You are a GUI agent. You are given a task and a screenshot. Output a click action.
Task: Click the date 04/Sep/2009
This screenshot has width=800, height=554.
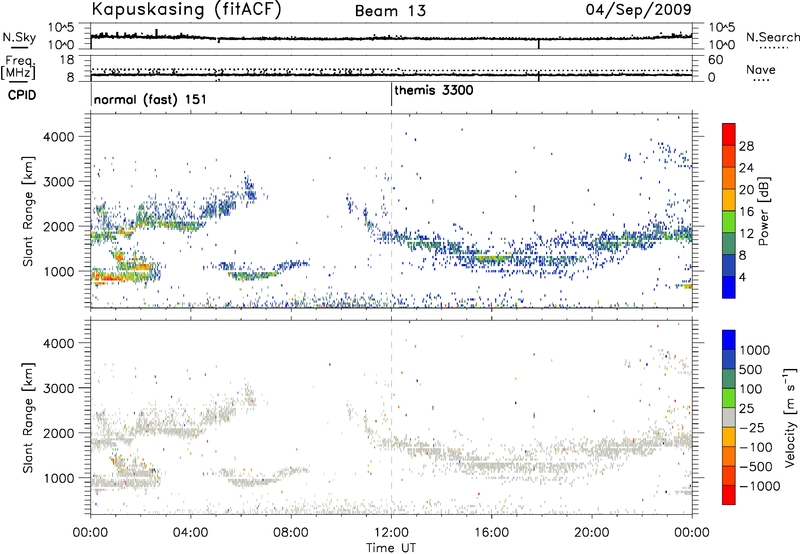(638, 10)
